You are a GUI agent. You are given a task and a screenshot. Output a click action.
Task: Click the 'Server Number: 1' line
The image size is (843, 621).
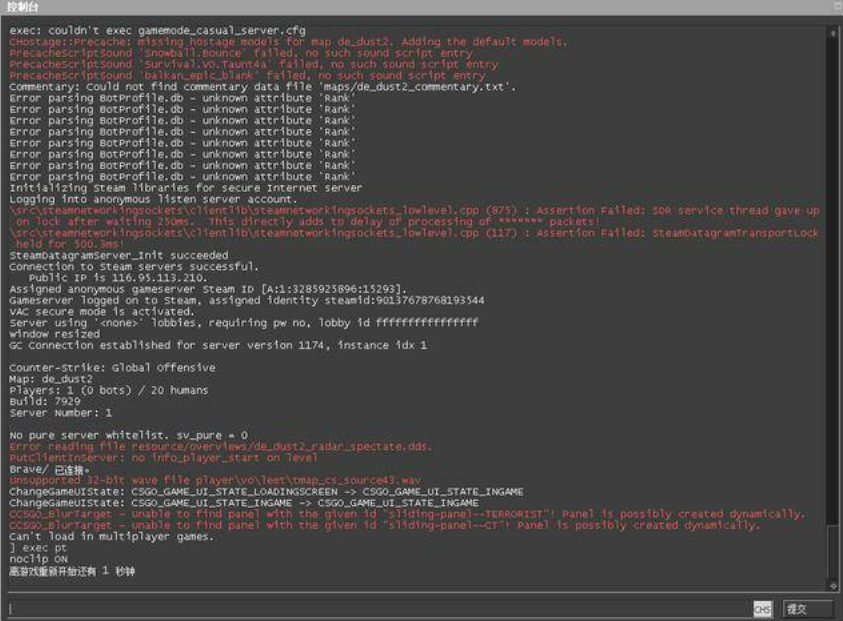60,412
